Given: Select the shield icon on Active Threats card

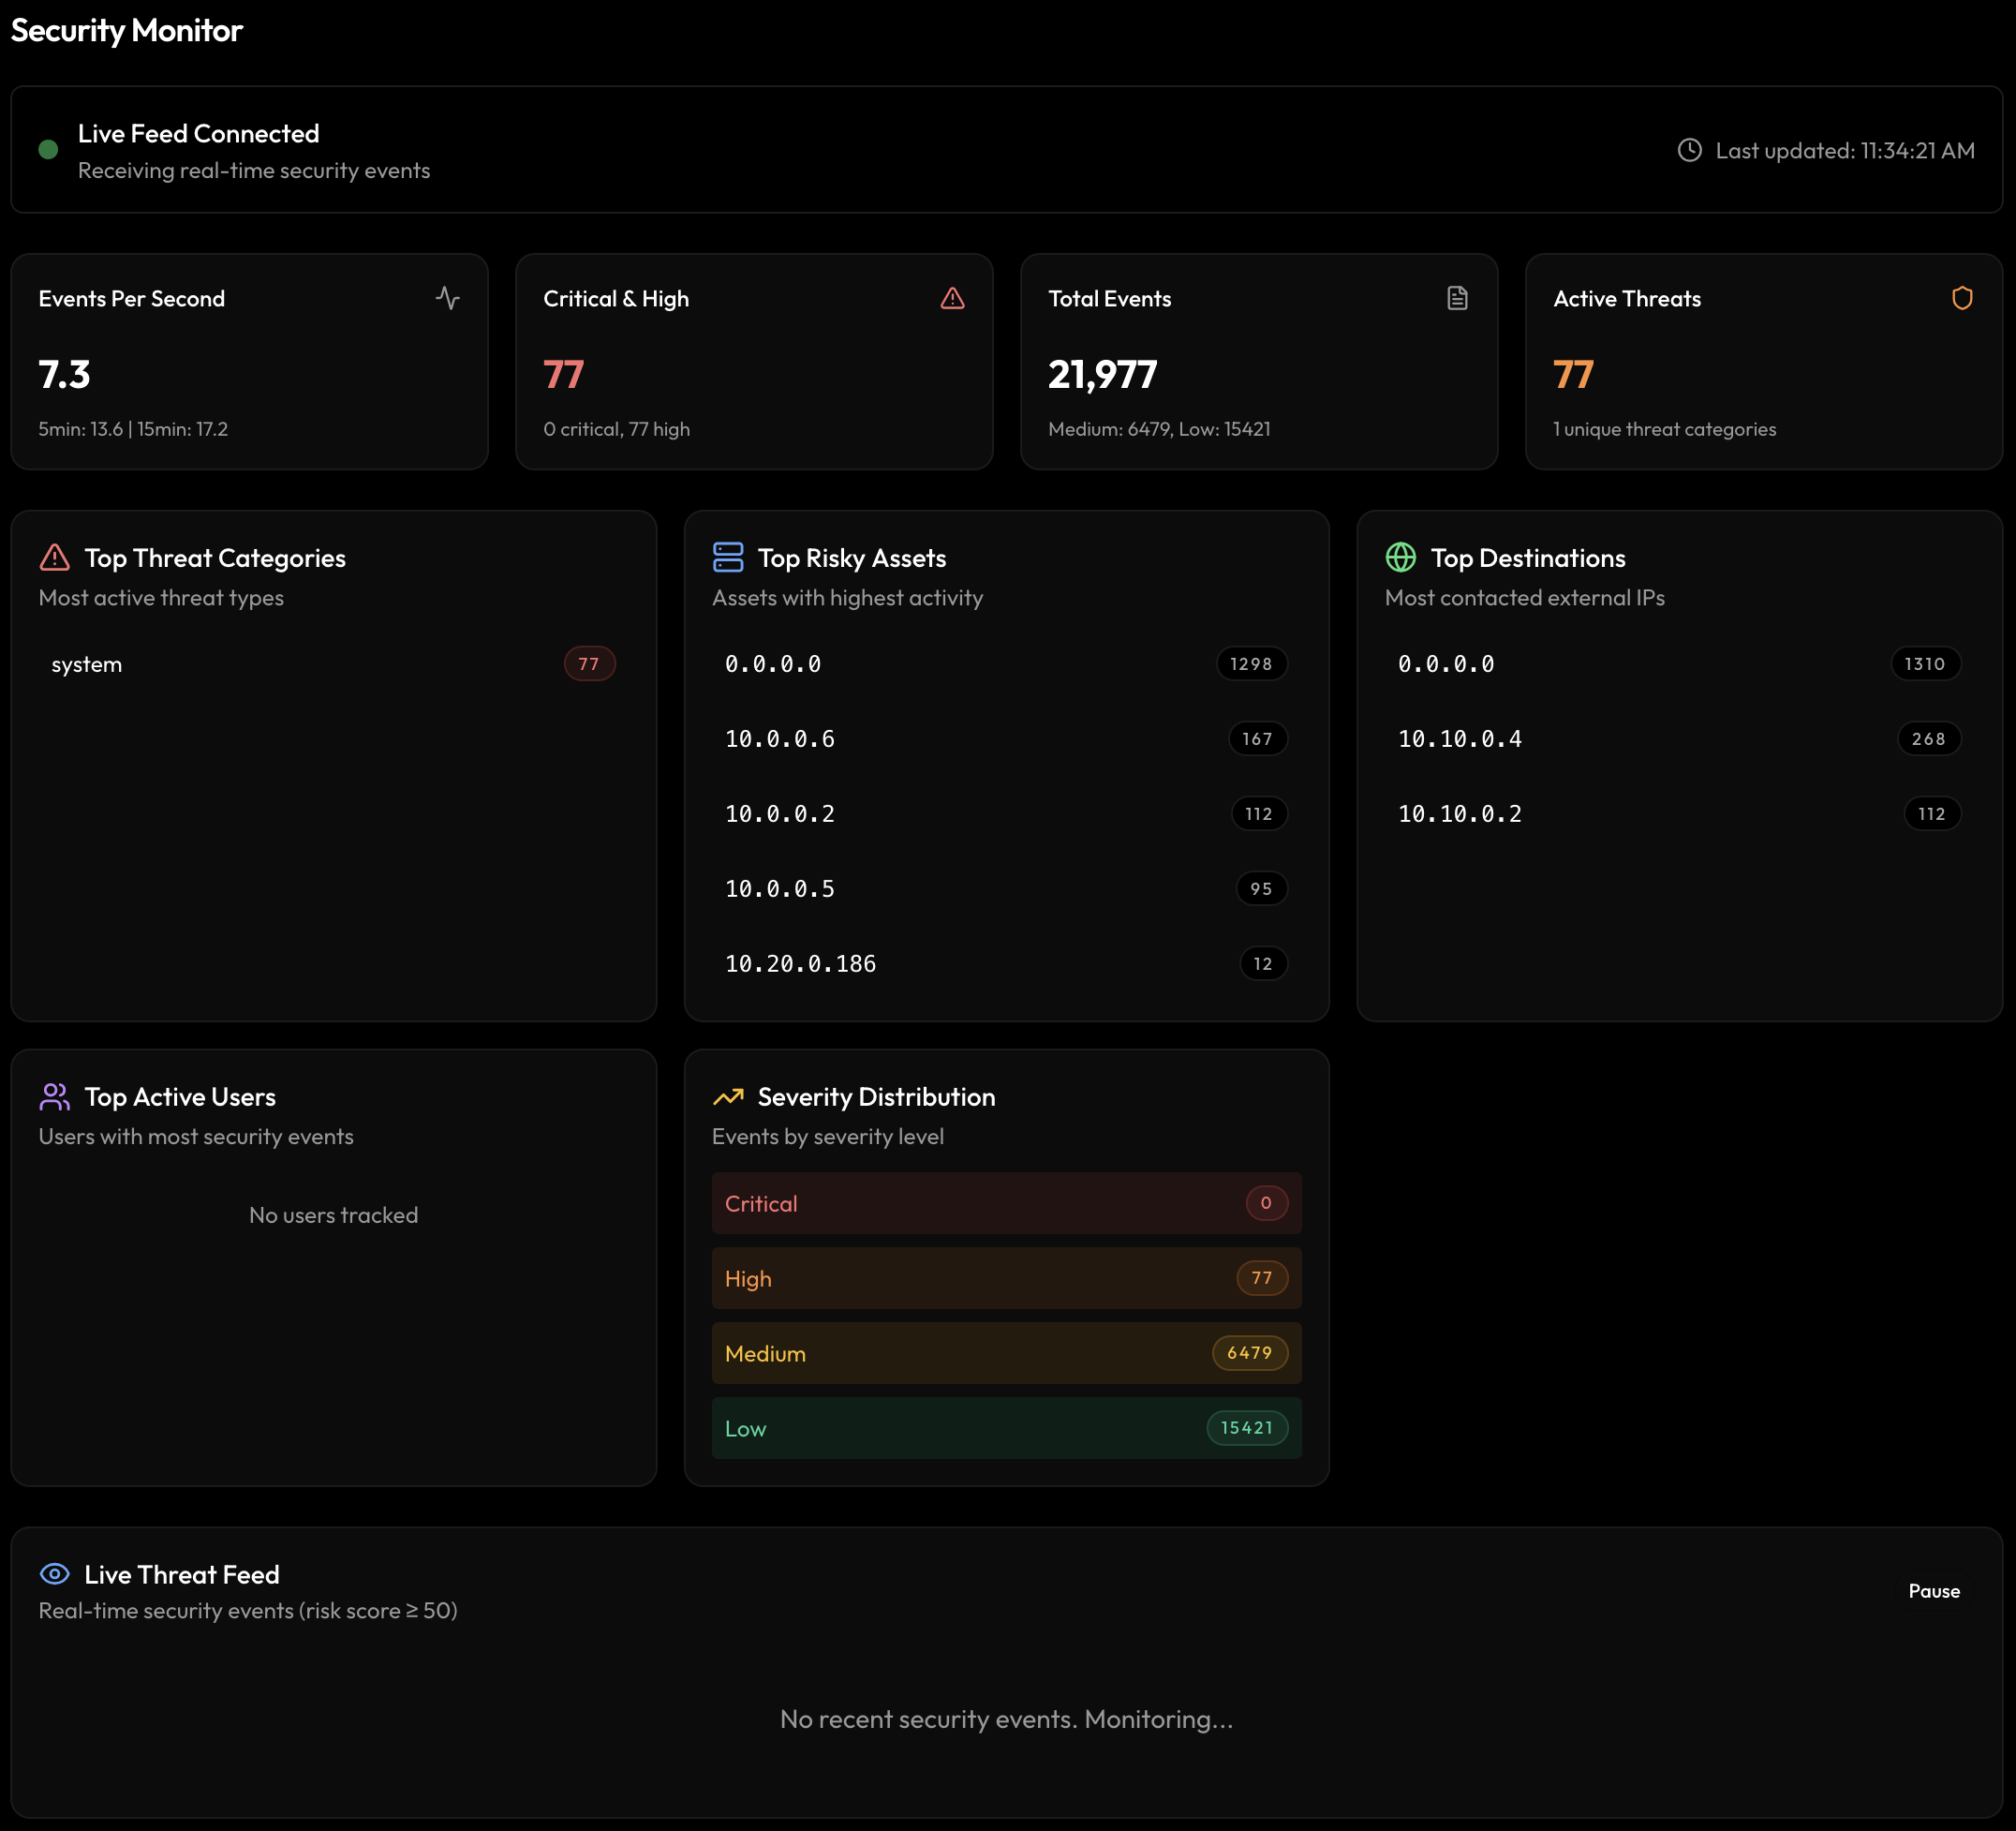Looking at the screenshot, I should [x=1962, y=298].
